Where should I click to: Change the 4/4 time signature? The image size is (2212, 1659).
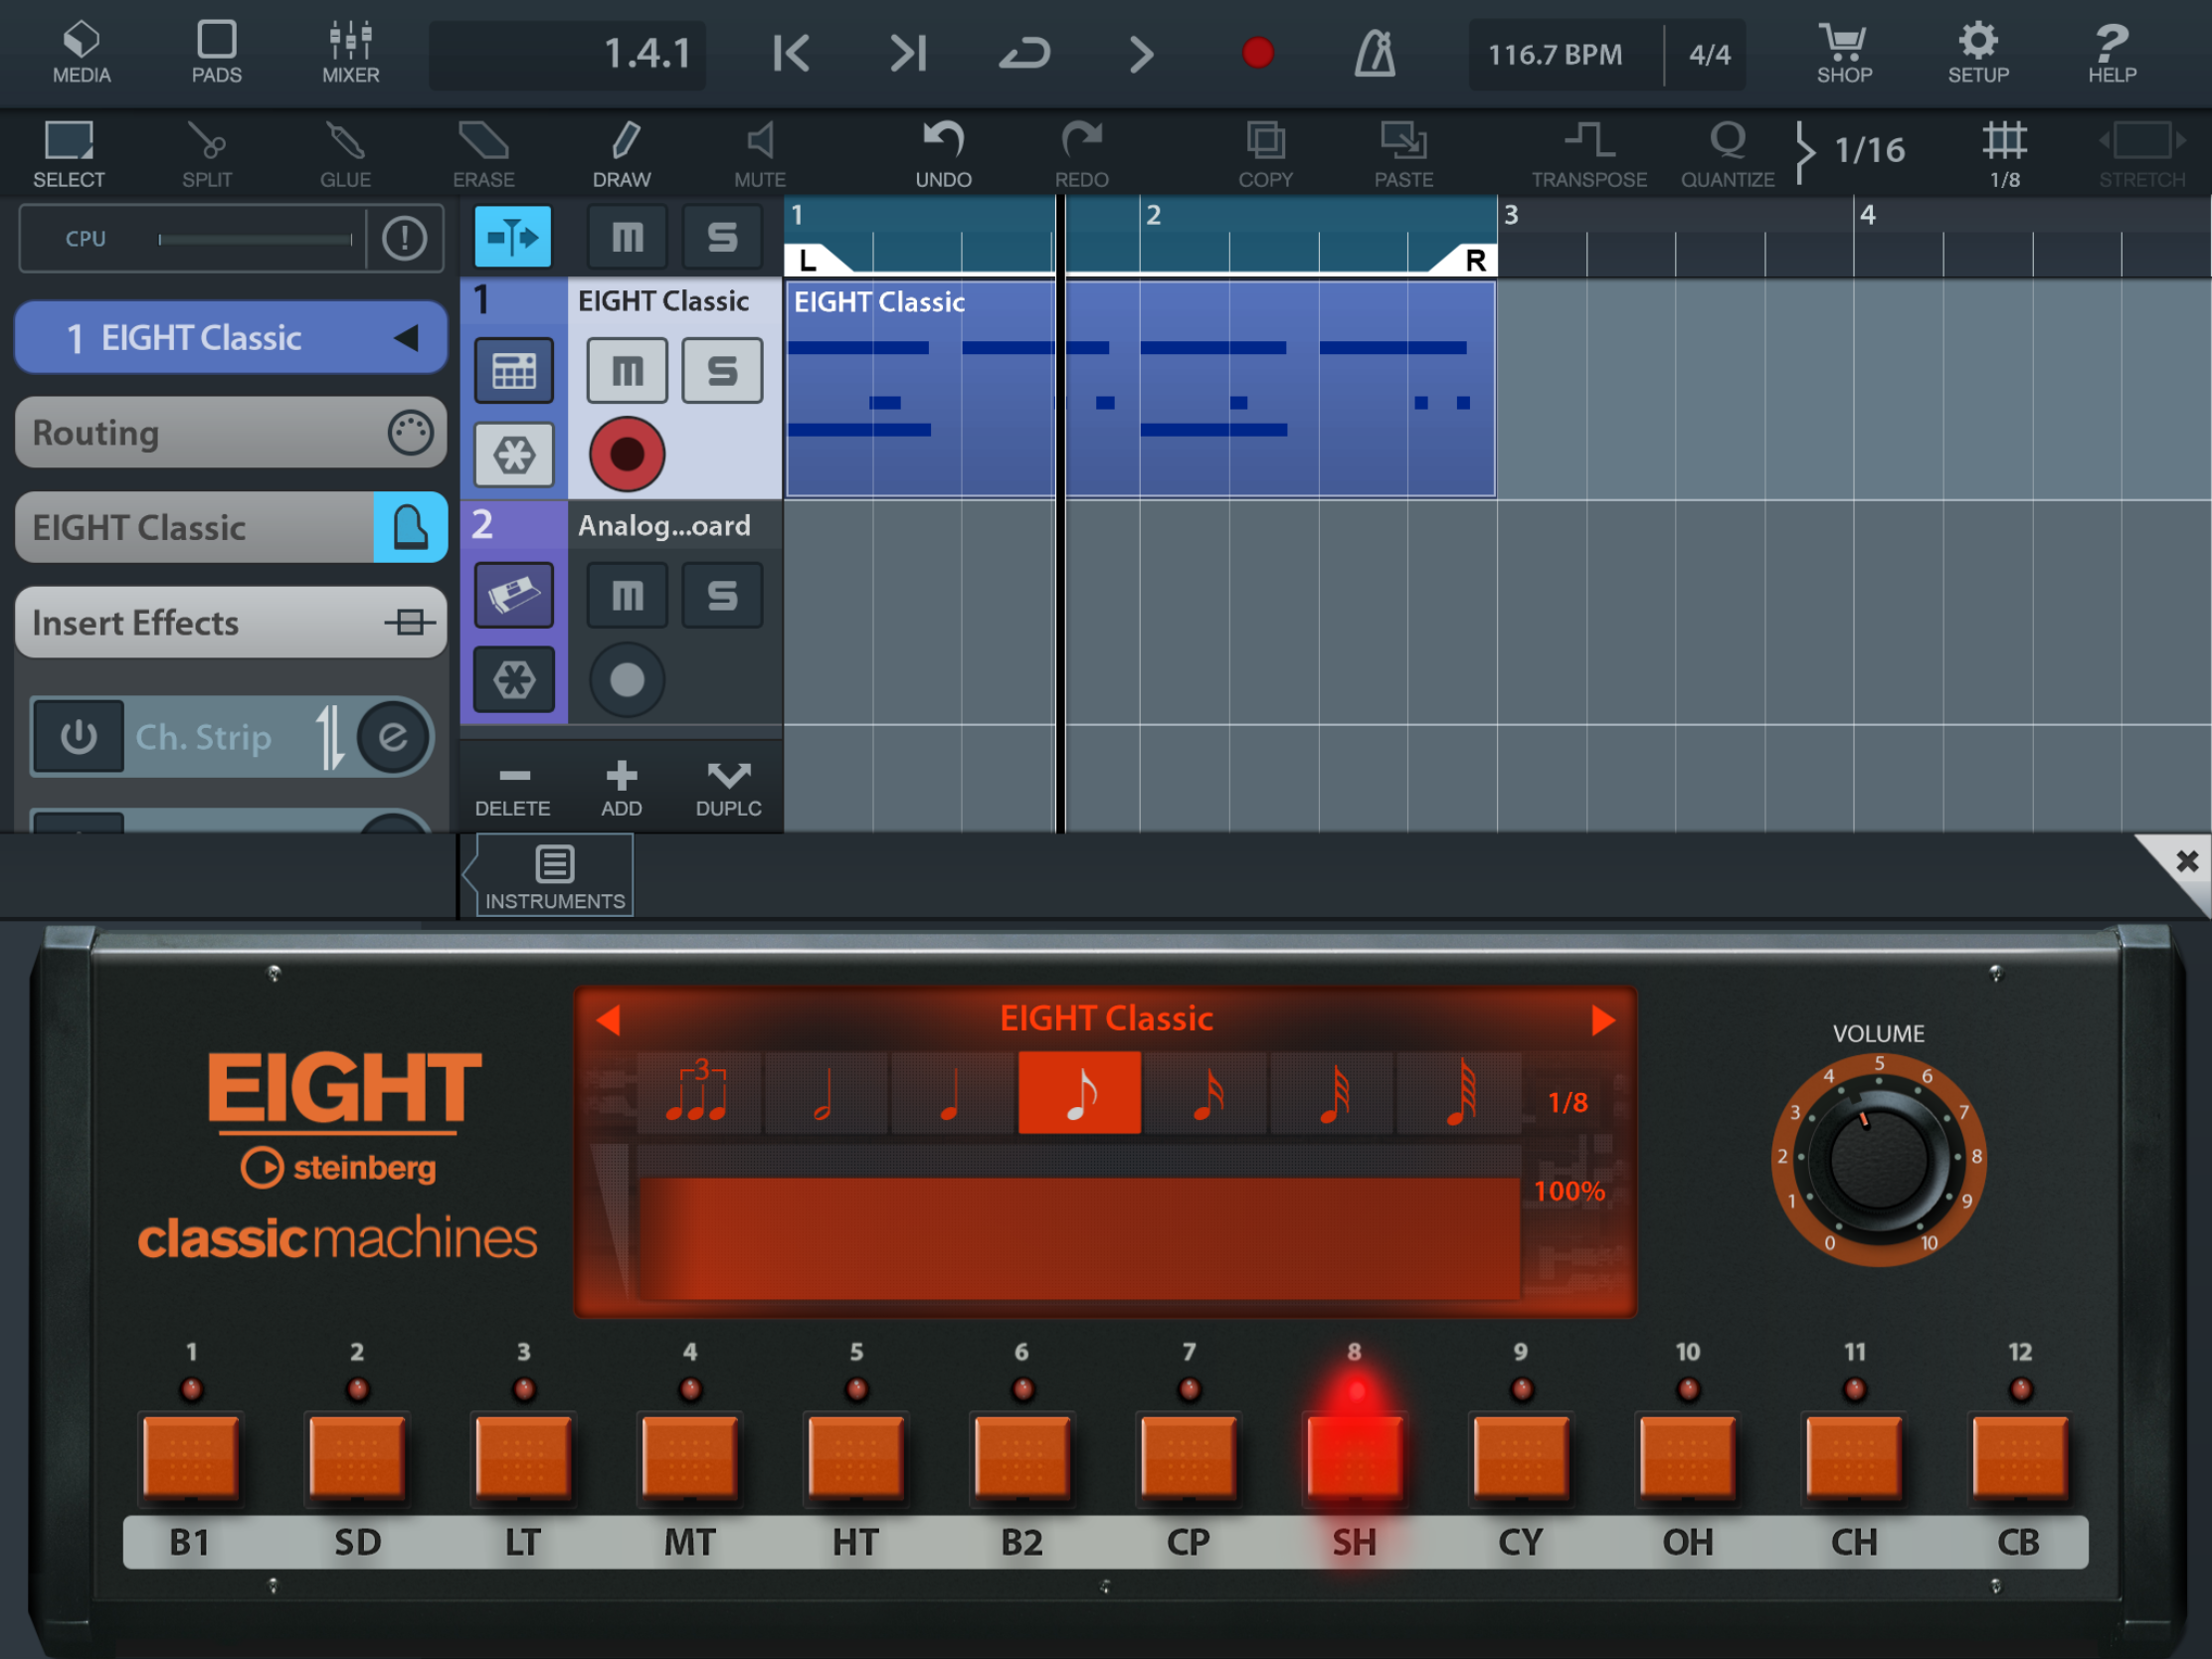click(1709, 55)
